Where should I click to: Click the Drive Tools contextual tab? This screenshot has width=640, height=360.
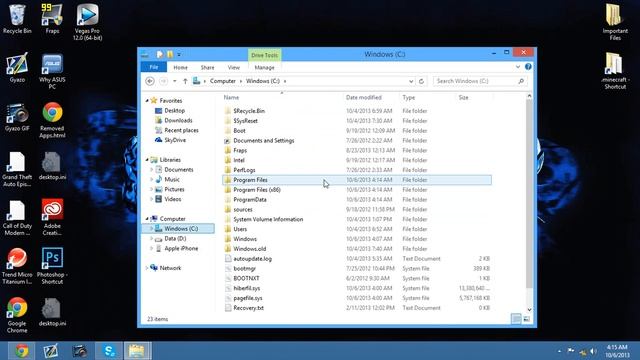264,55
